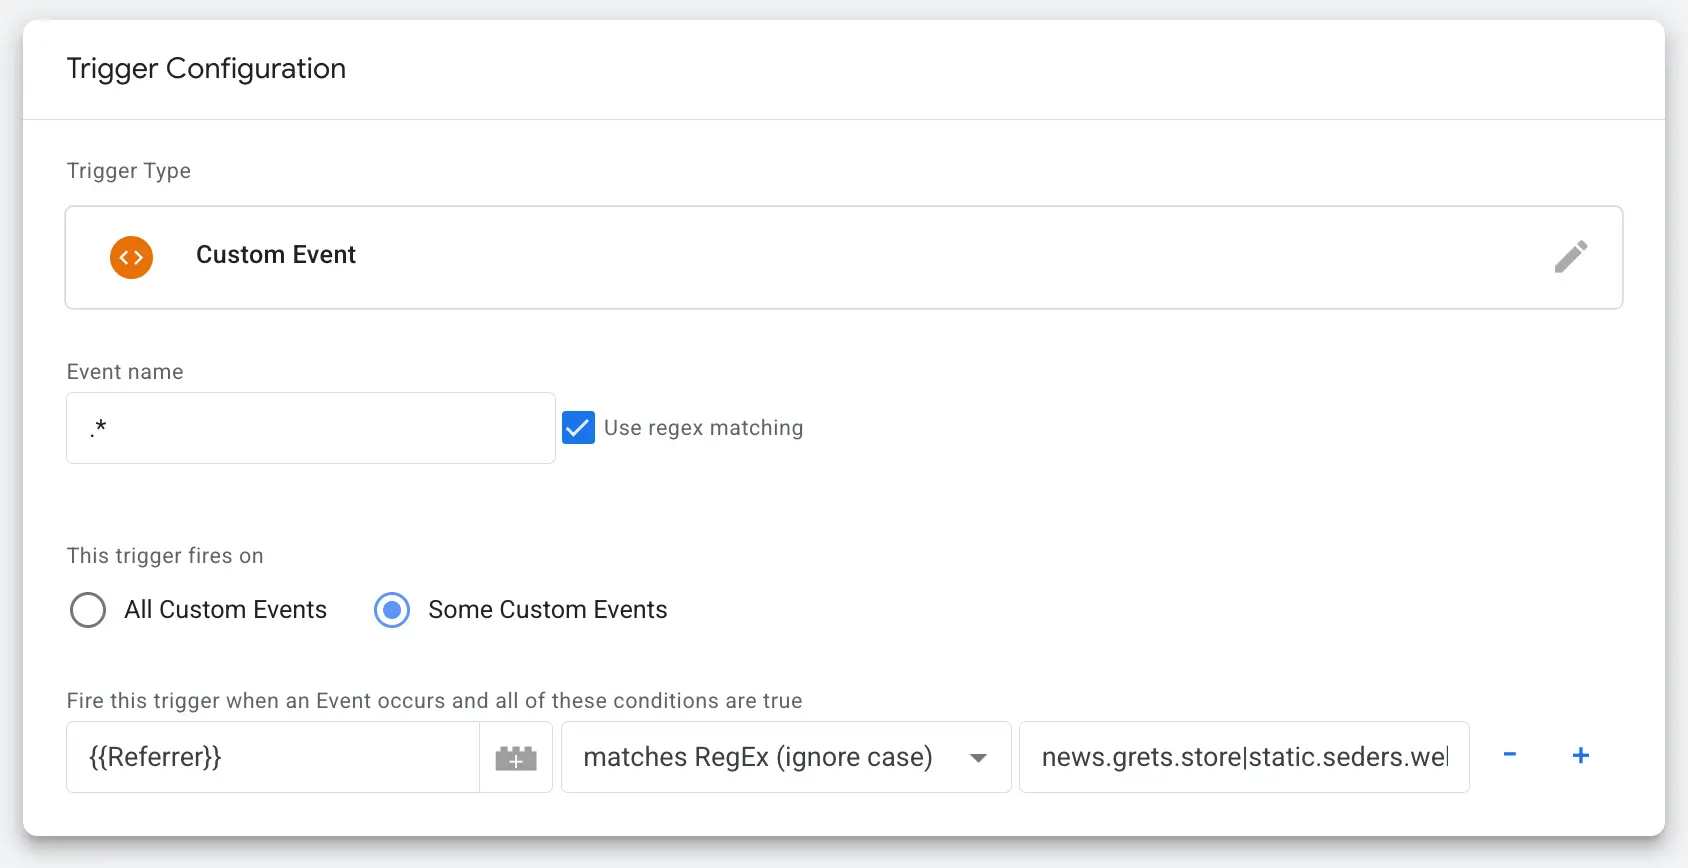The image size is (1688, 868).
Task: Click the Custom Event trigger type text
Action: pos(276,255)
